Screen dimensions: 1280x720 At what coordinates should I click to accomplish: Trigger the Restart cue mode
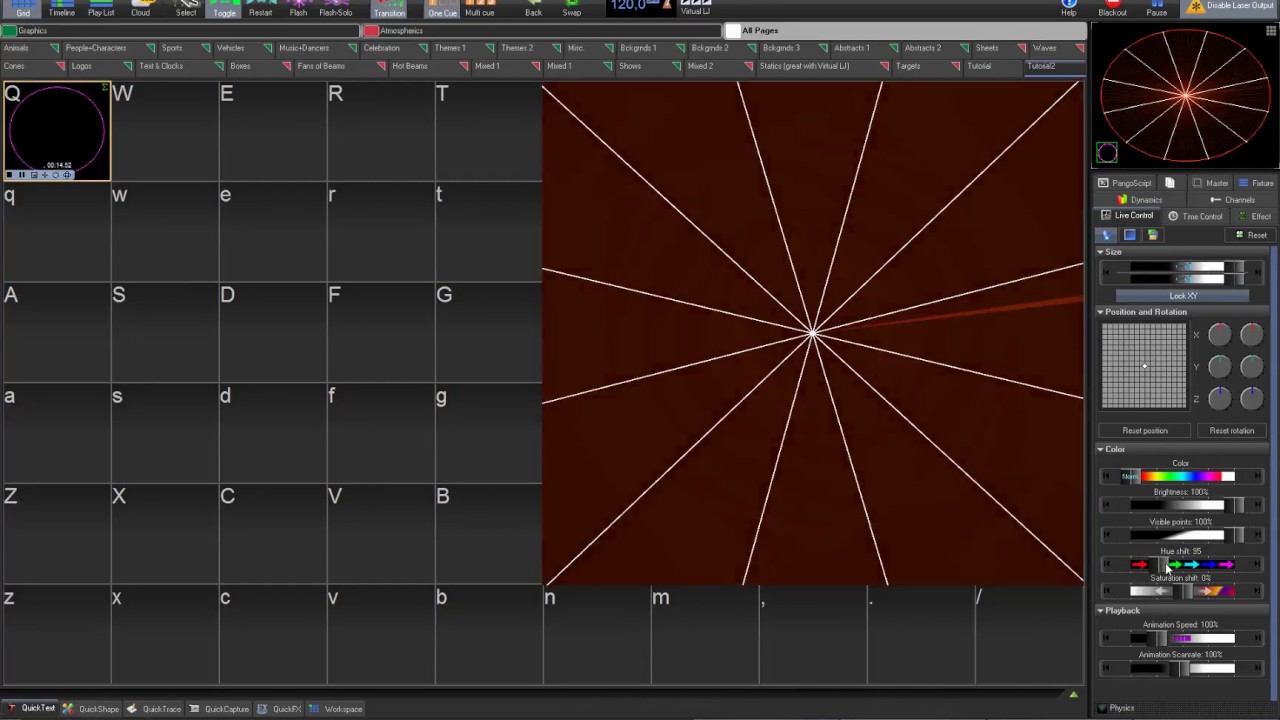coord(261,9)
